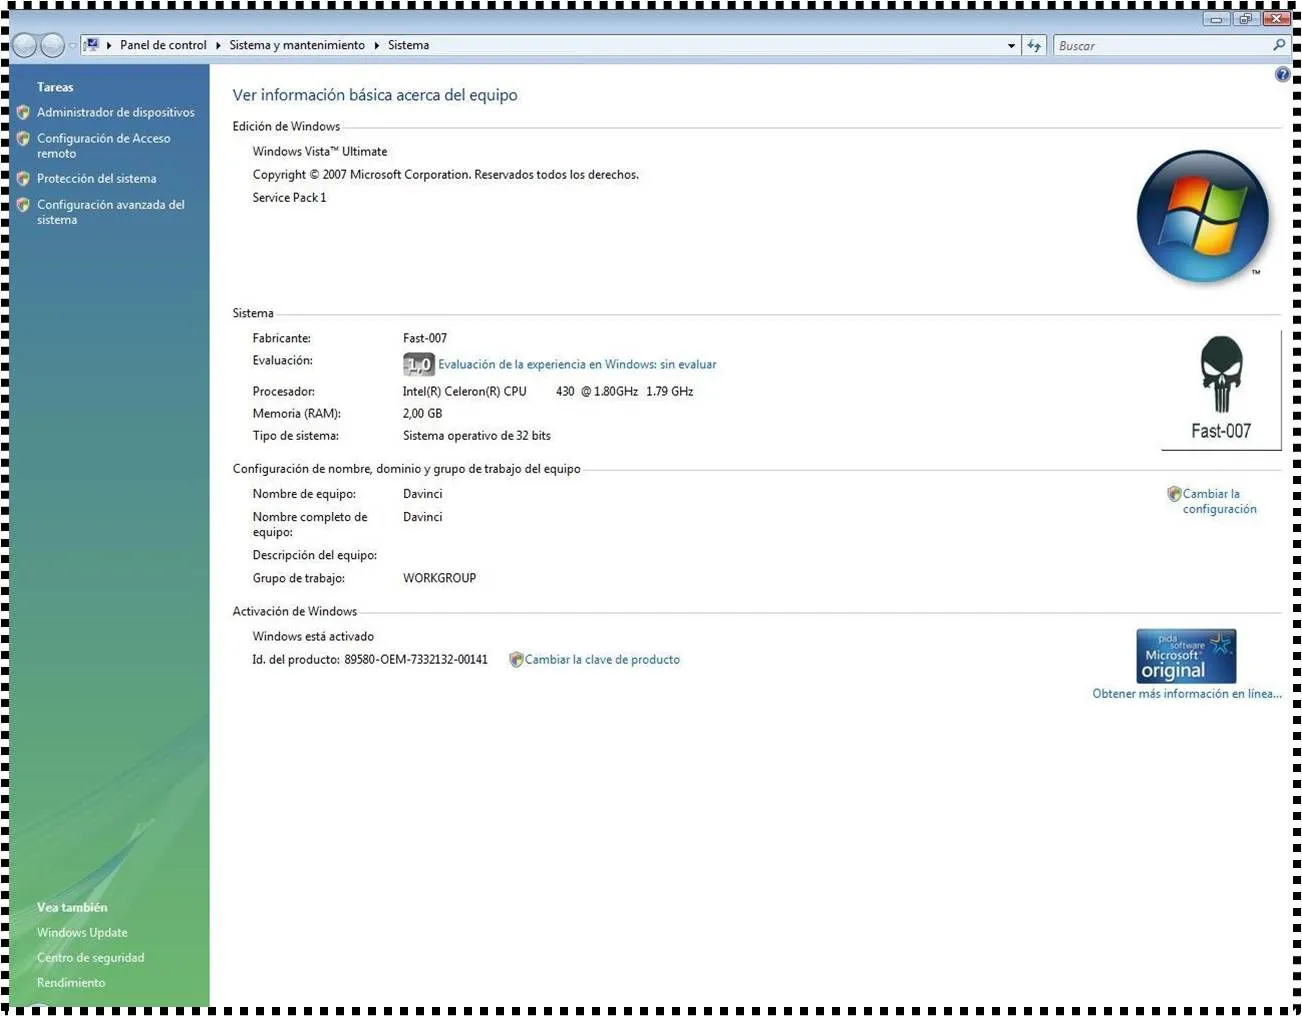The image size is (1302, 1016).
Task: Select the WORKGROUP text value
Action: point(439,578)
